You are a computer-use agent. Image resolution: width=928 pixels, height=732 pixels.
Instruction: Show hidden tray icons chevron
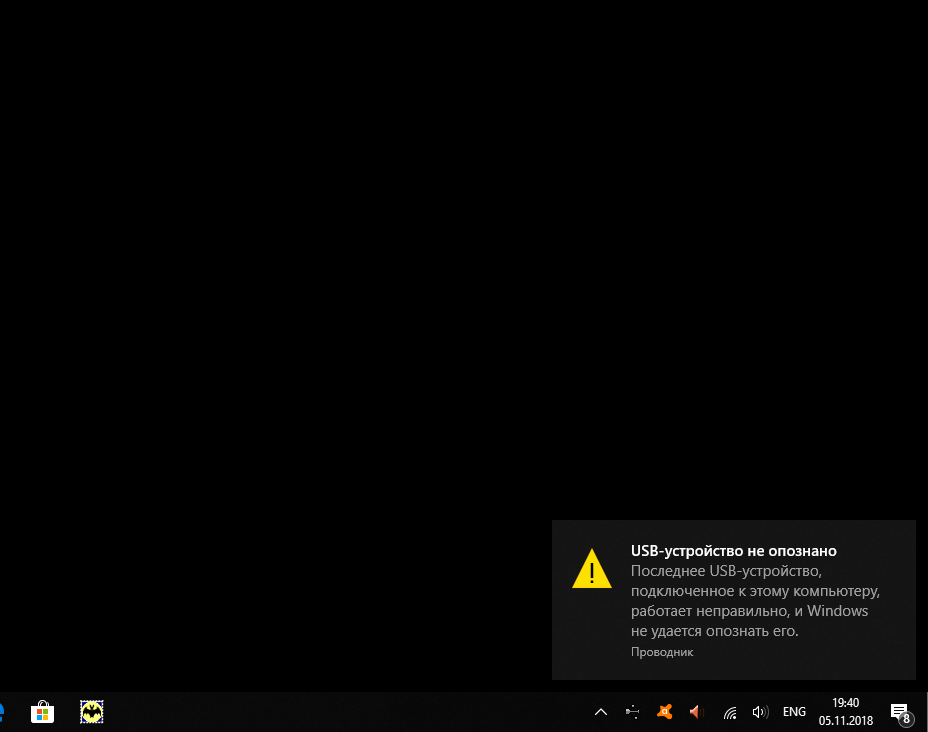(x=601, y=712)
